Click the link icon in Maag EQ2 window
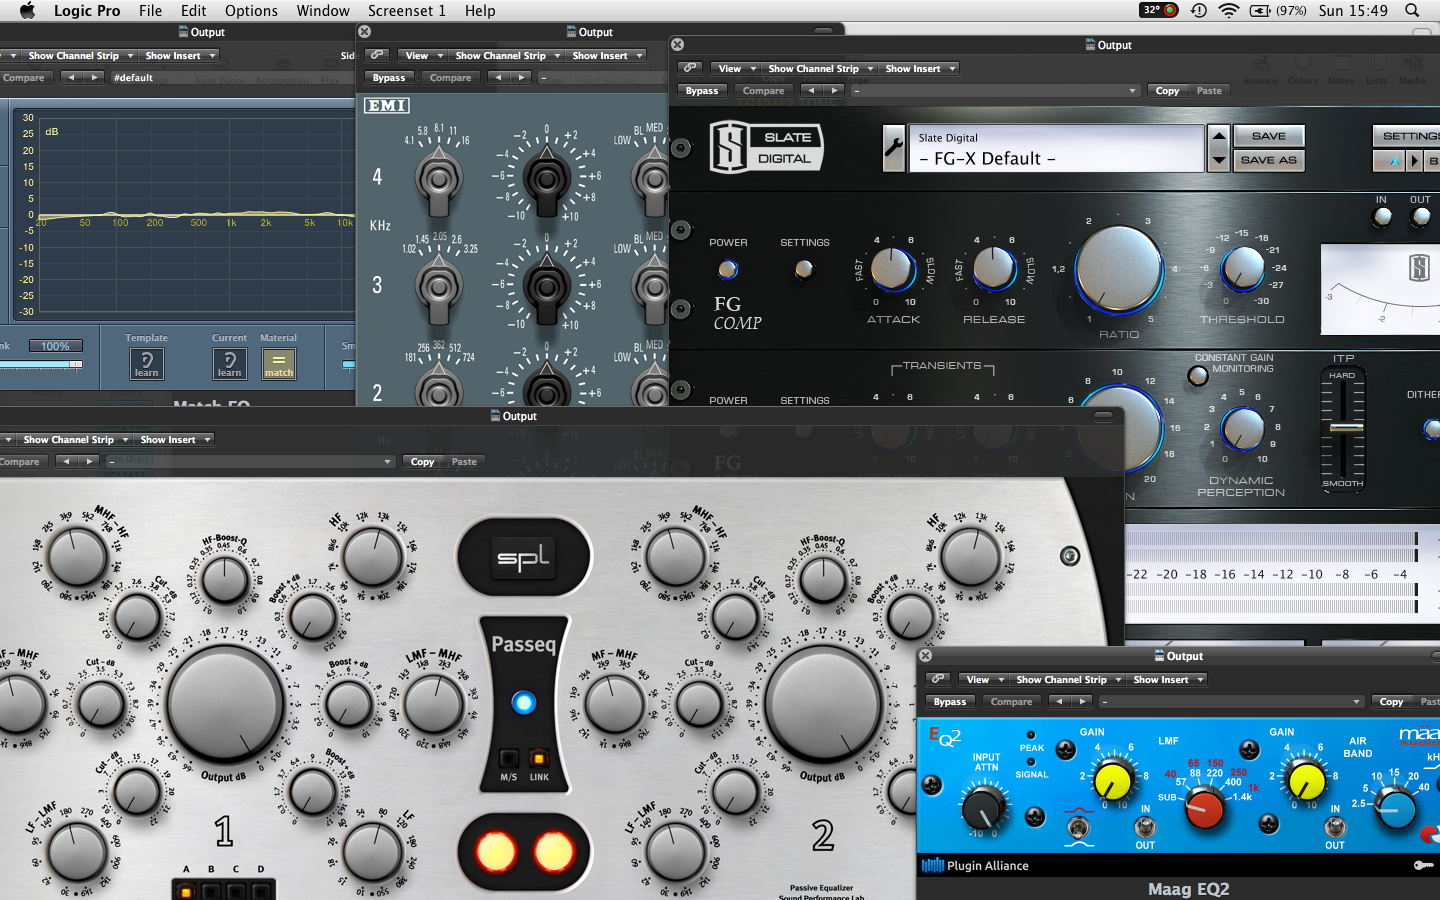Image resolution: width=1440 pixels, height=900 pixels. tap(938, 679)
